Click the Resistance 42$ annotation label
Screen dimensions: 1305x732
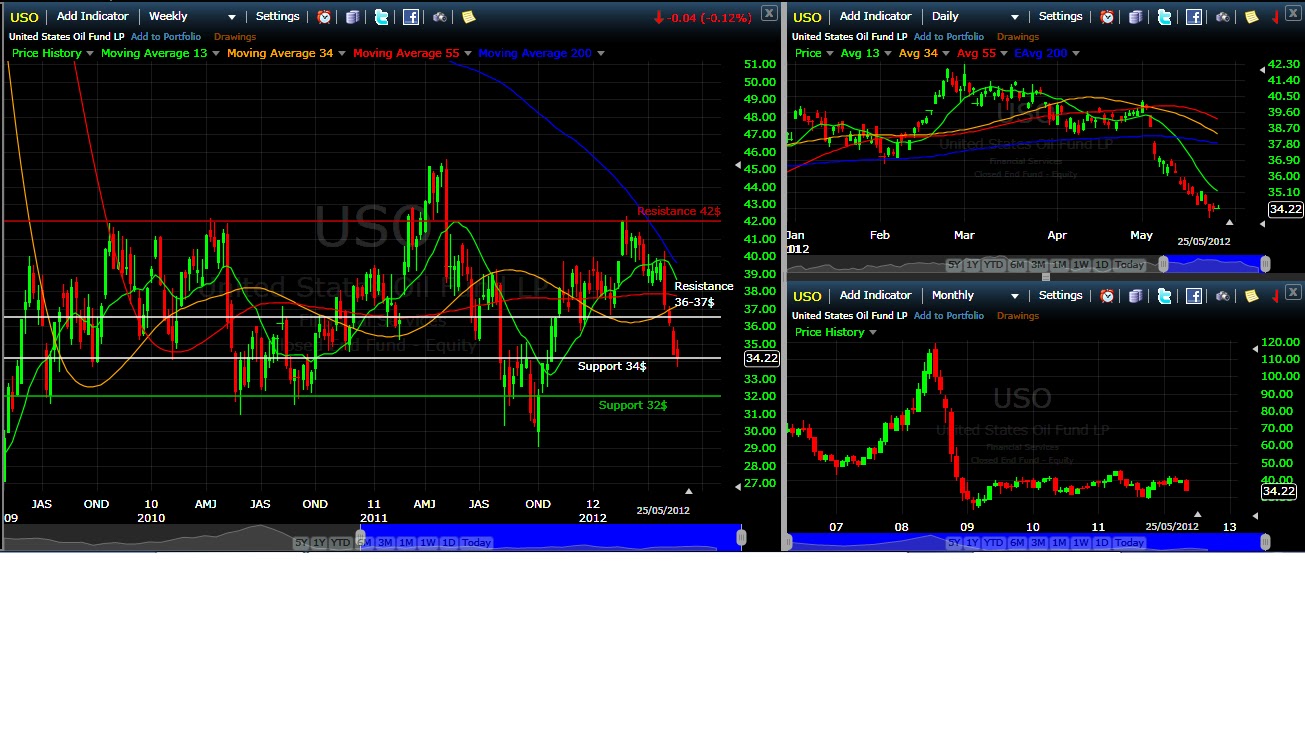click(x=678, y=212)
